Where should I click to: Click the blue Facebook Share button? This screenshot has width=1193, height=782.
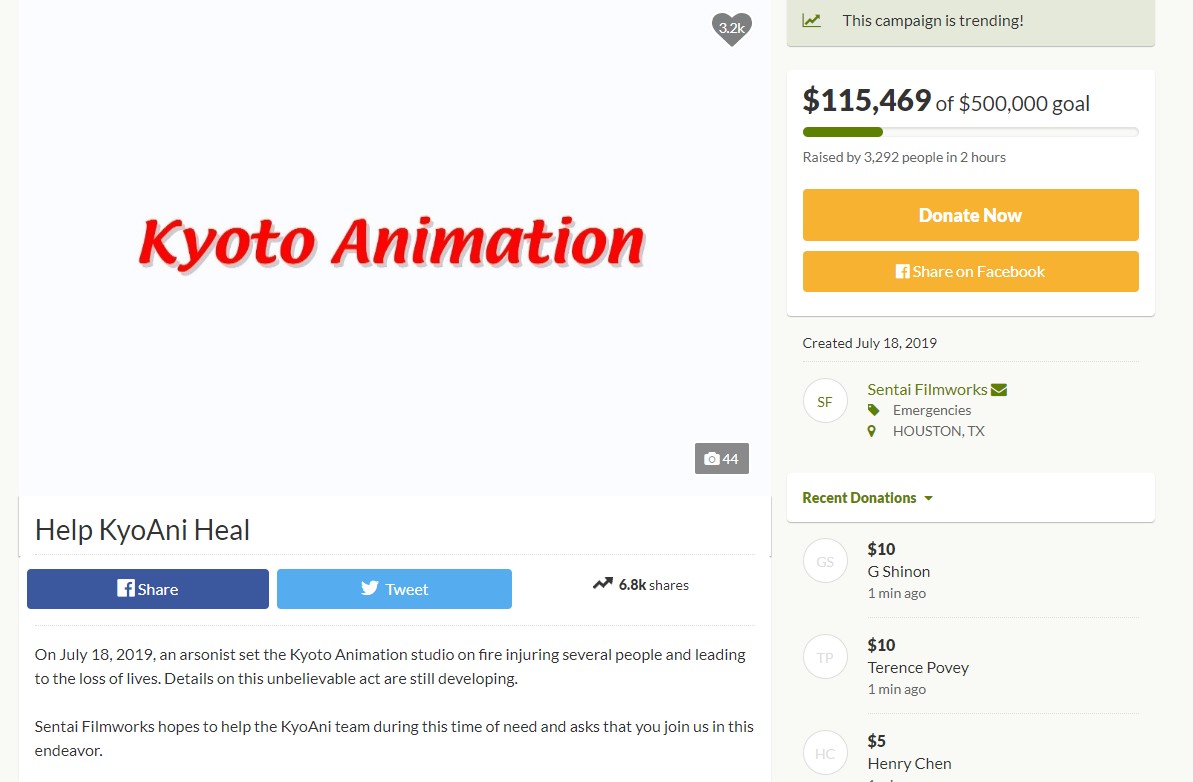[x=148, y=589]
